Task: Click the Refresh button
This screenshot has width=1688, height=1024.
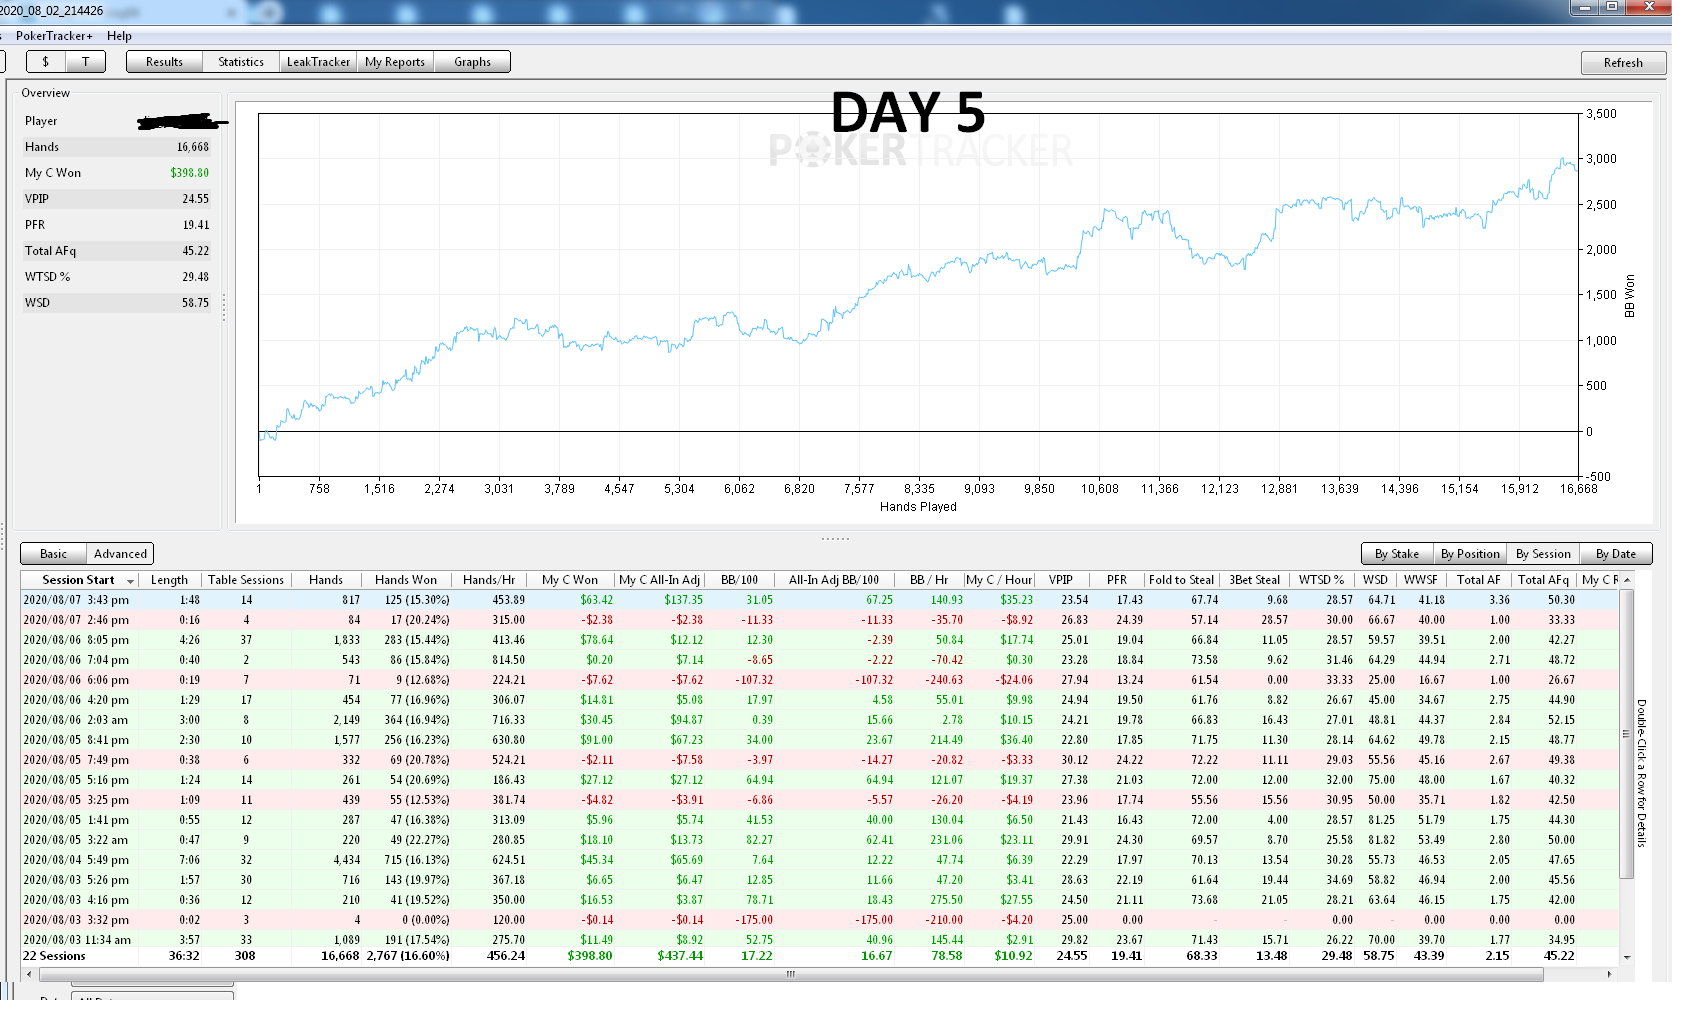Action: pyautogui.click(x=1623, y=63)
